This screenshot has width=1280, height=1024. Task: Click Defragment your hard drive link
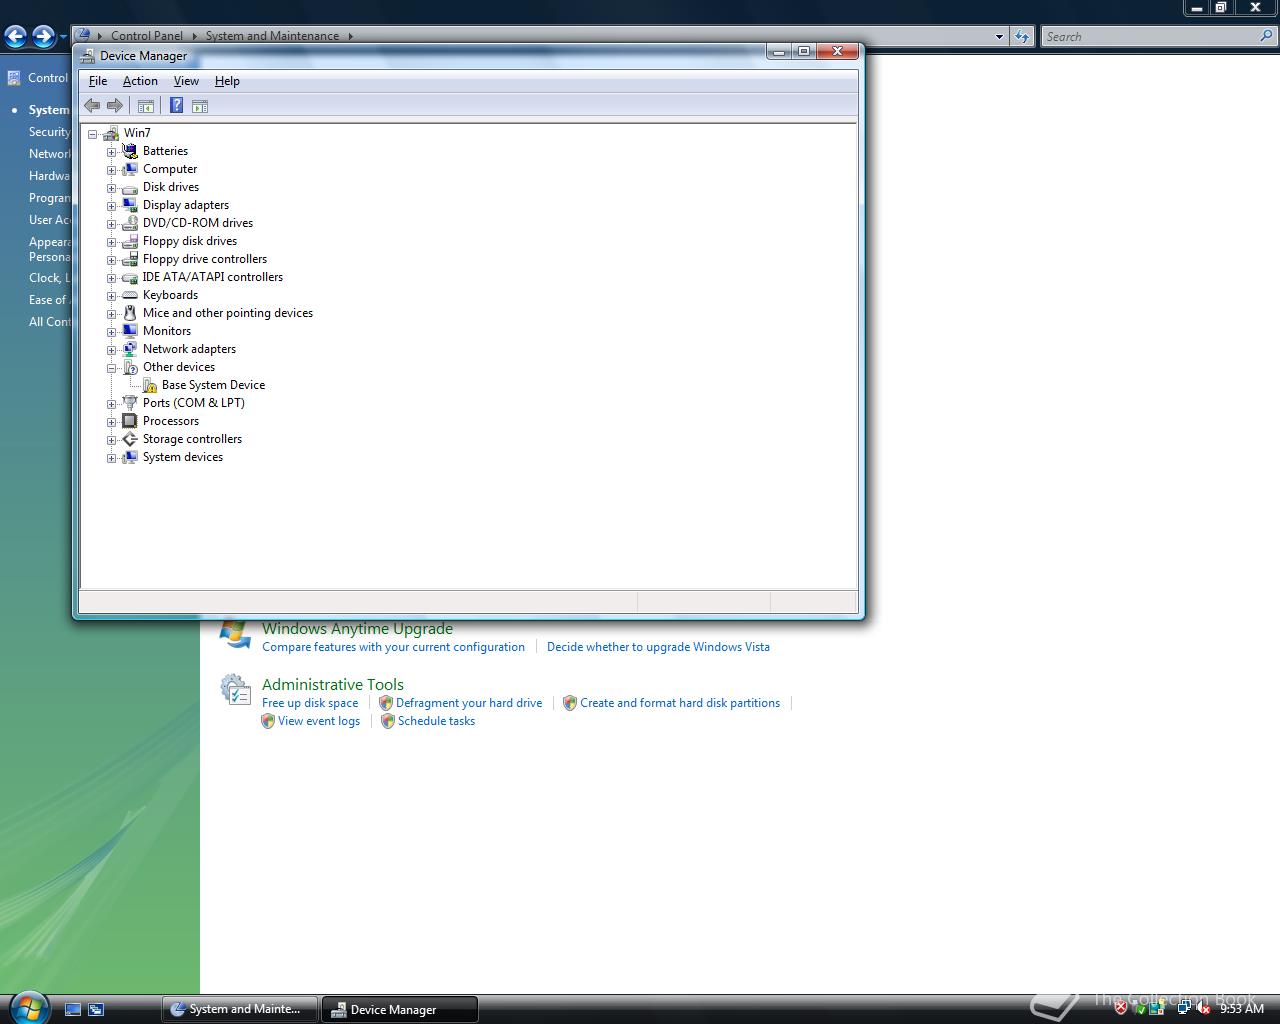[469, 703]
